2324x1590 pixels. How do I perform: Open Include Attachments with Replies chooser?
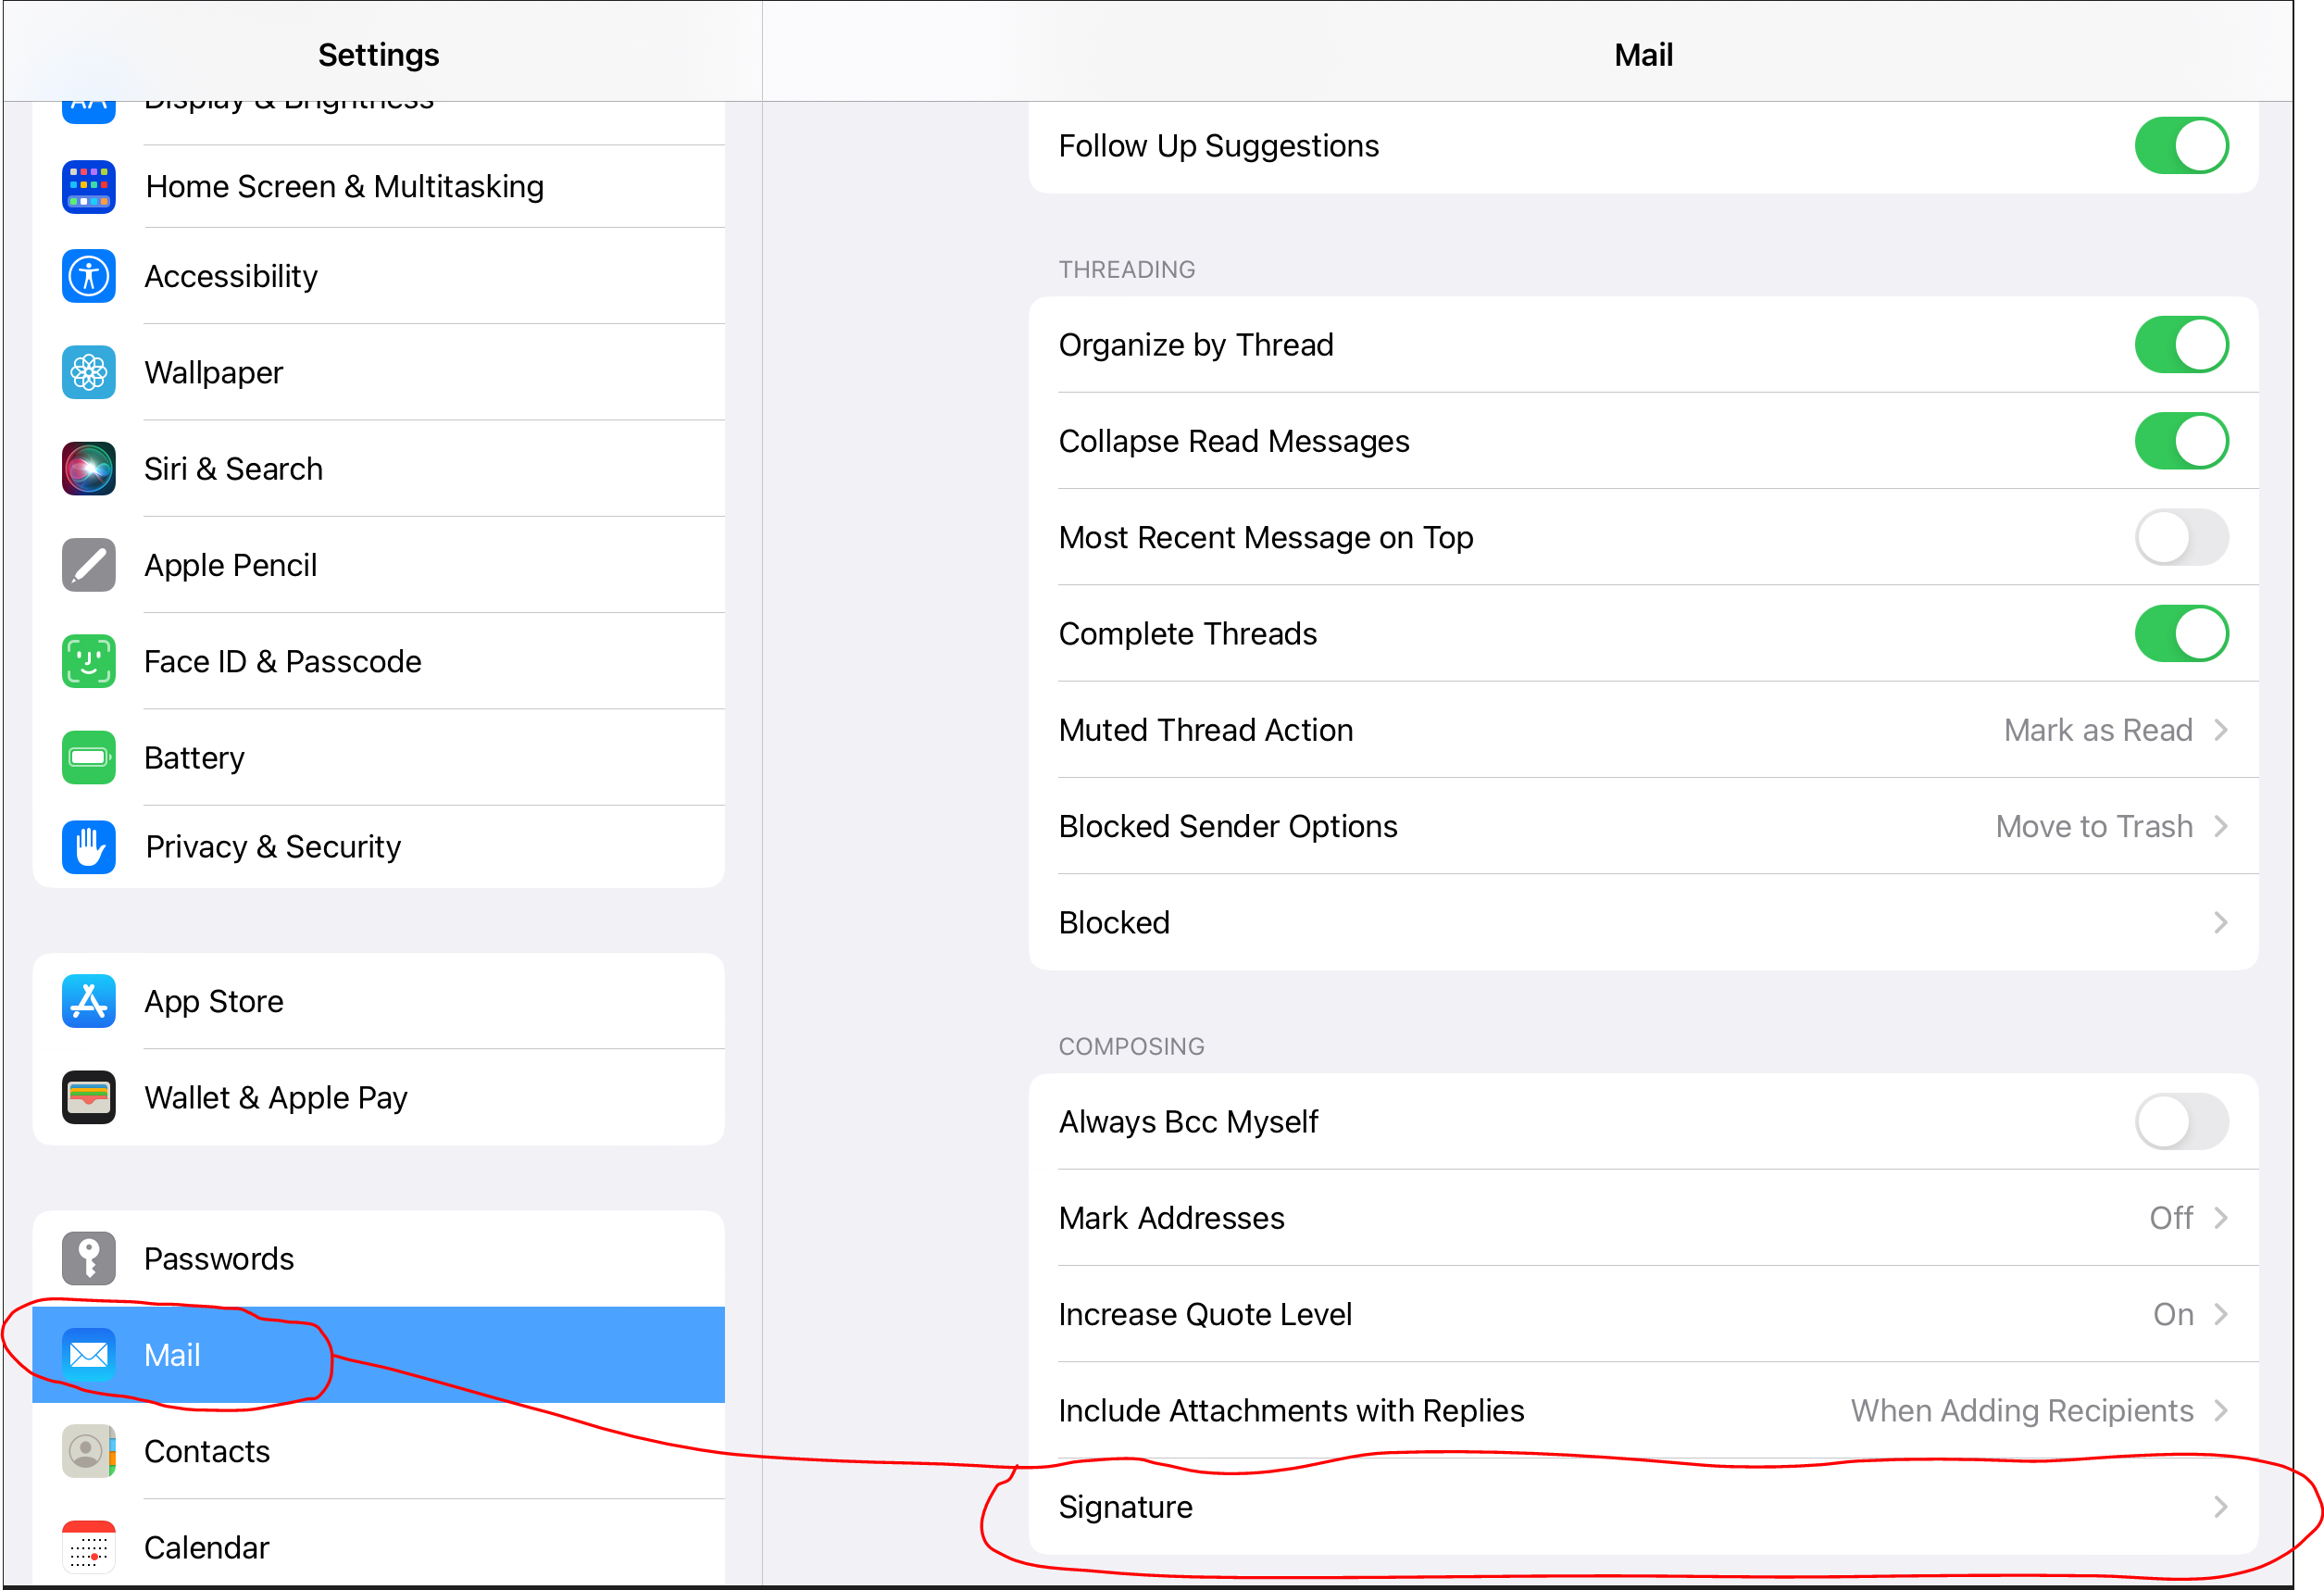[1642, 1411]
